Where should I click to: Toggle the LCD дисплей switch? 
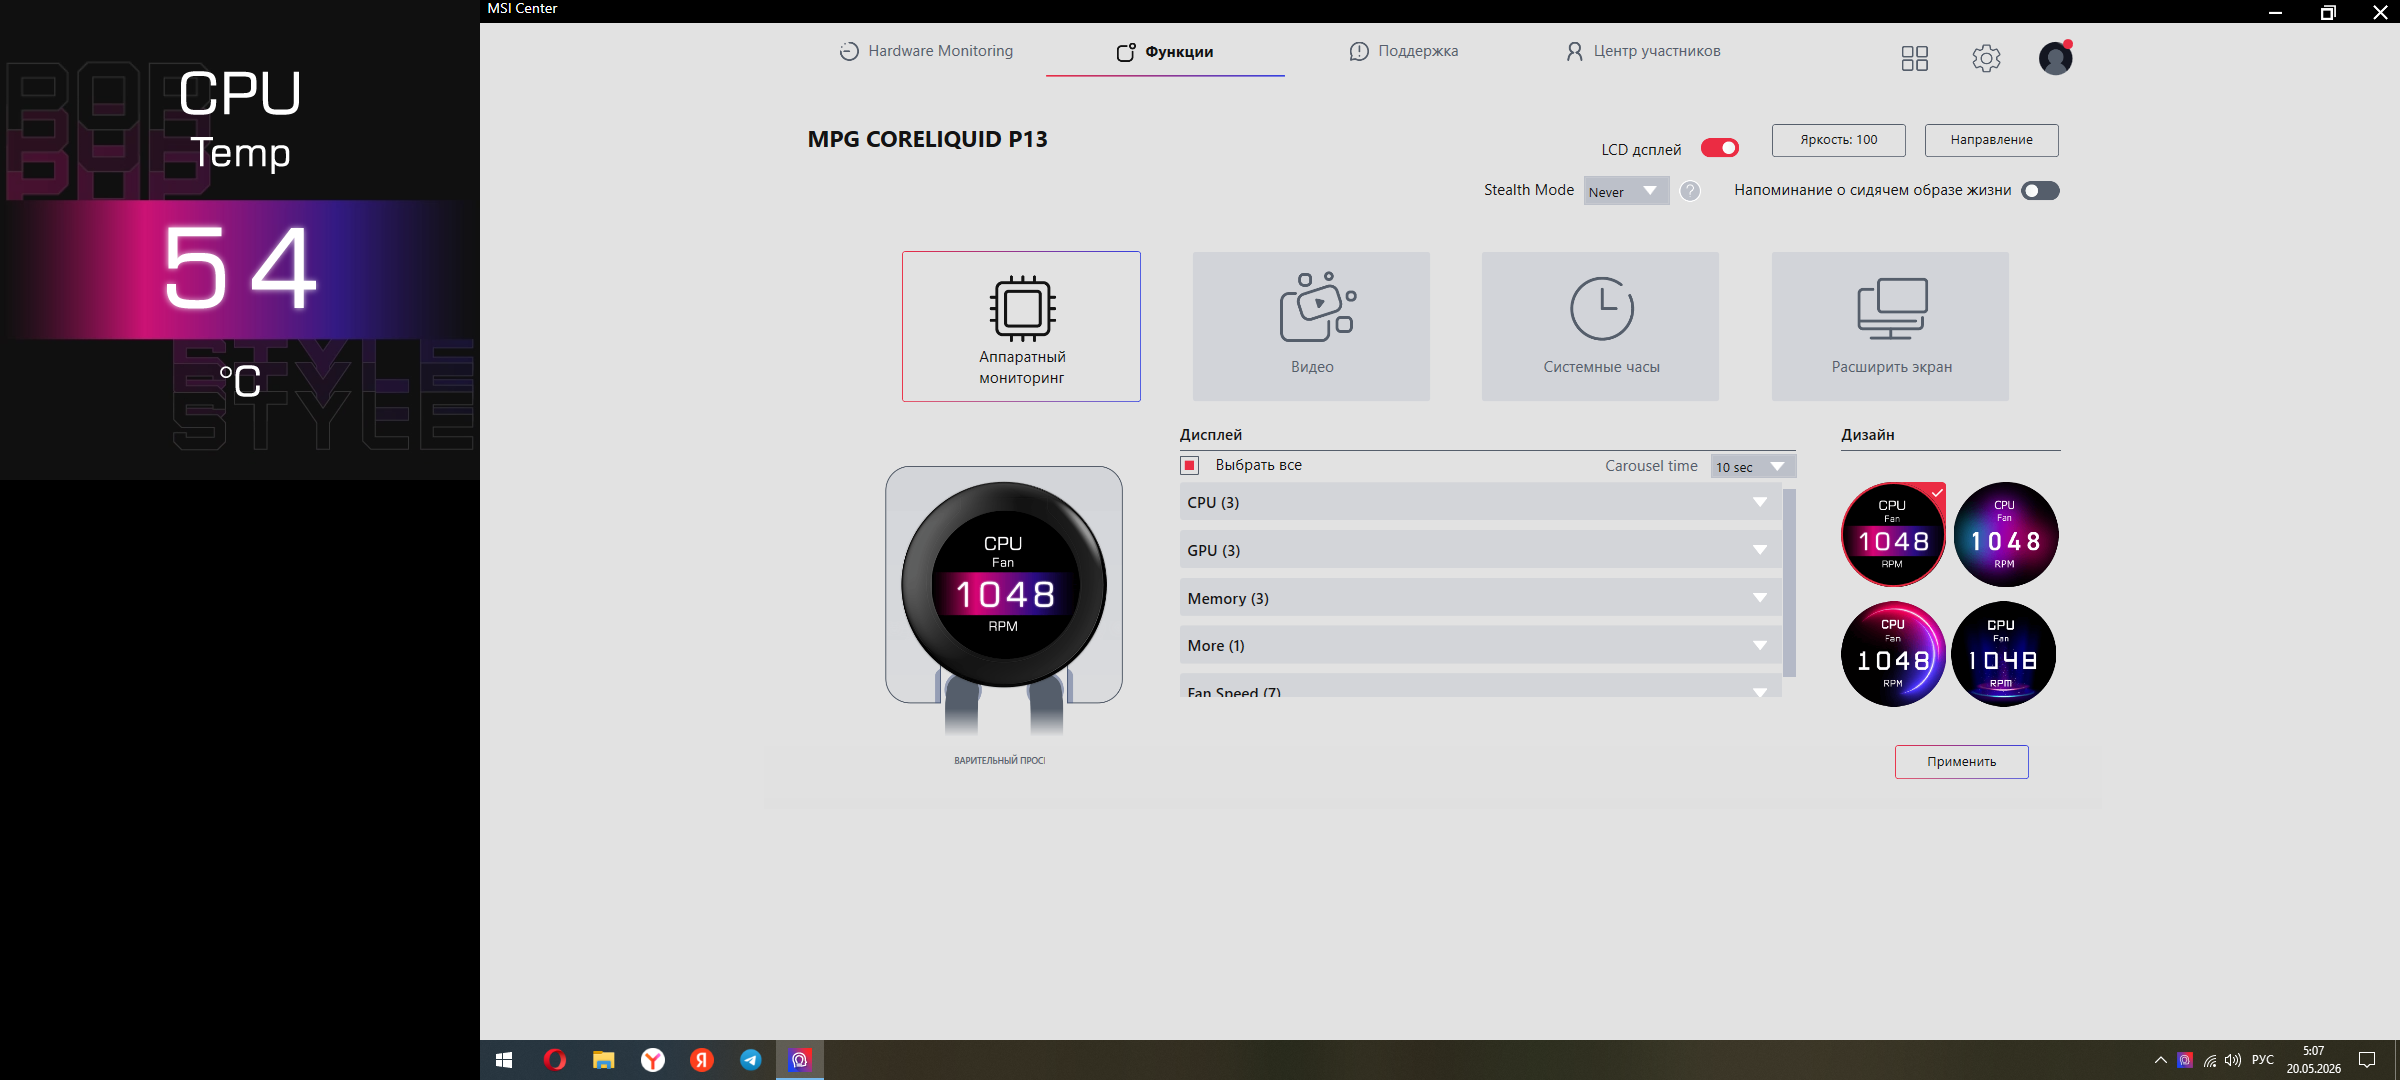(1720, 148)
